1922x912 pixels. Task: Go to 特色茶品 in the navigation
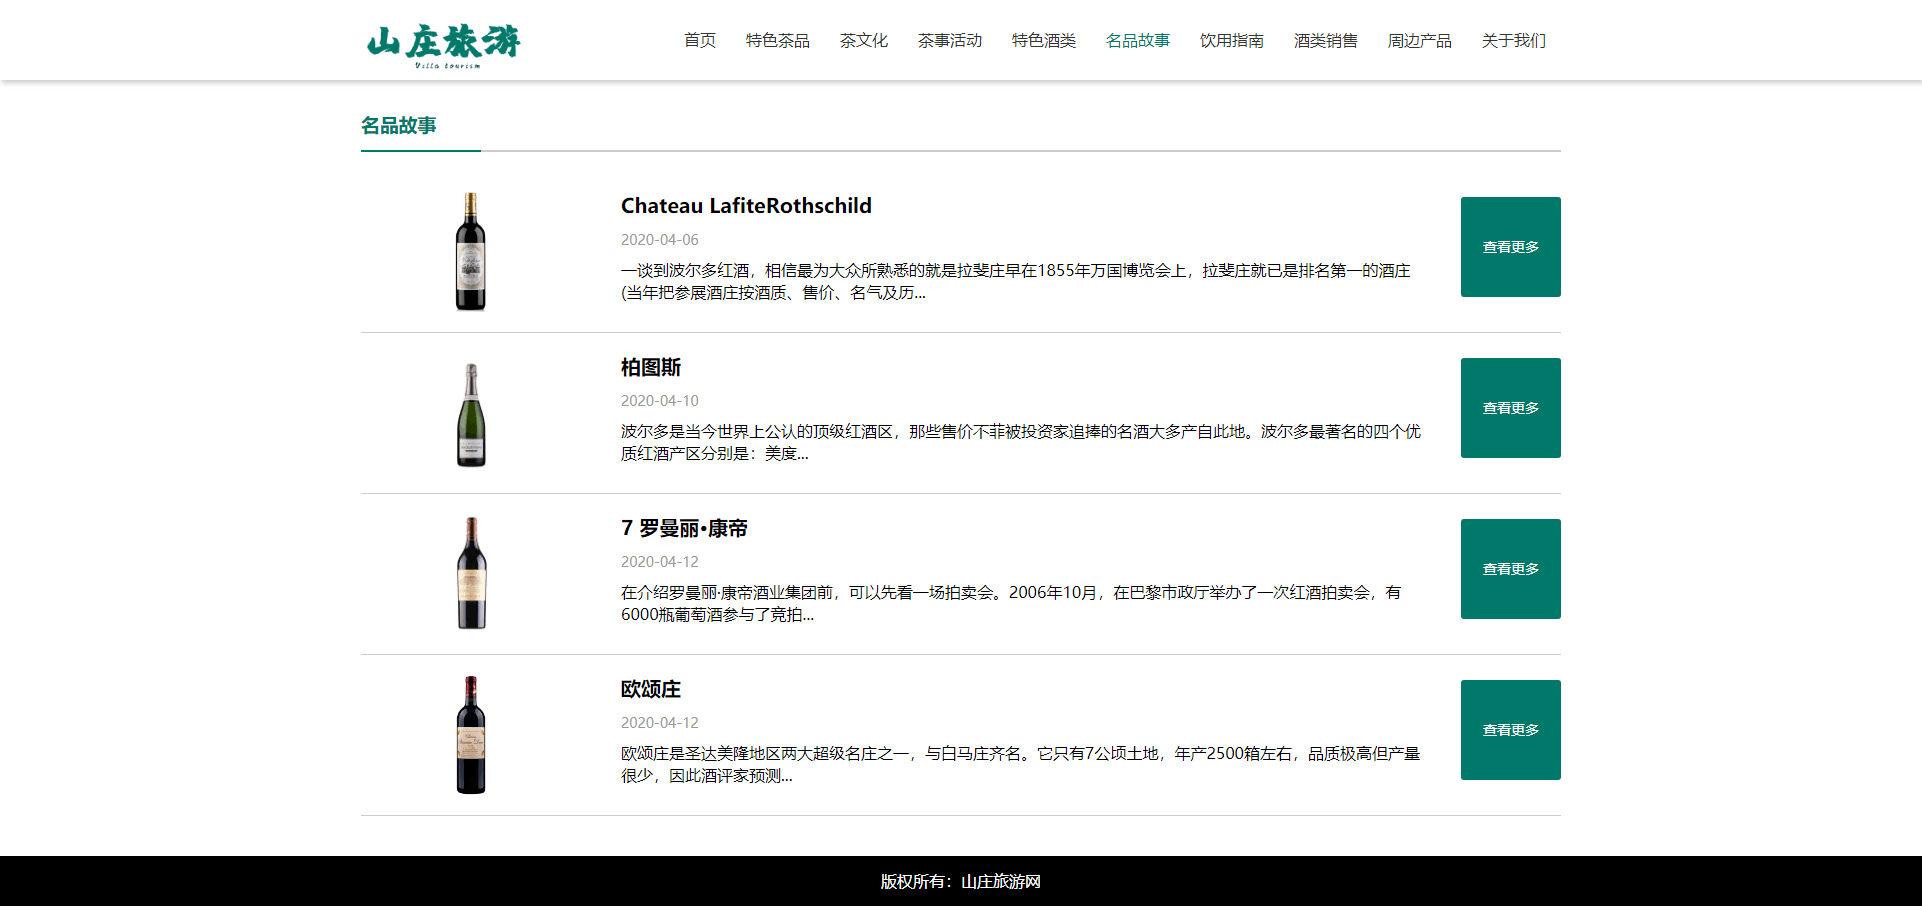[778, 41]
